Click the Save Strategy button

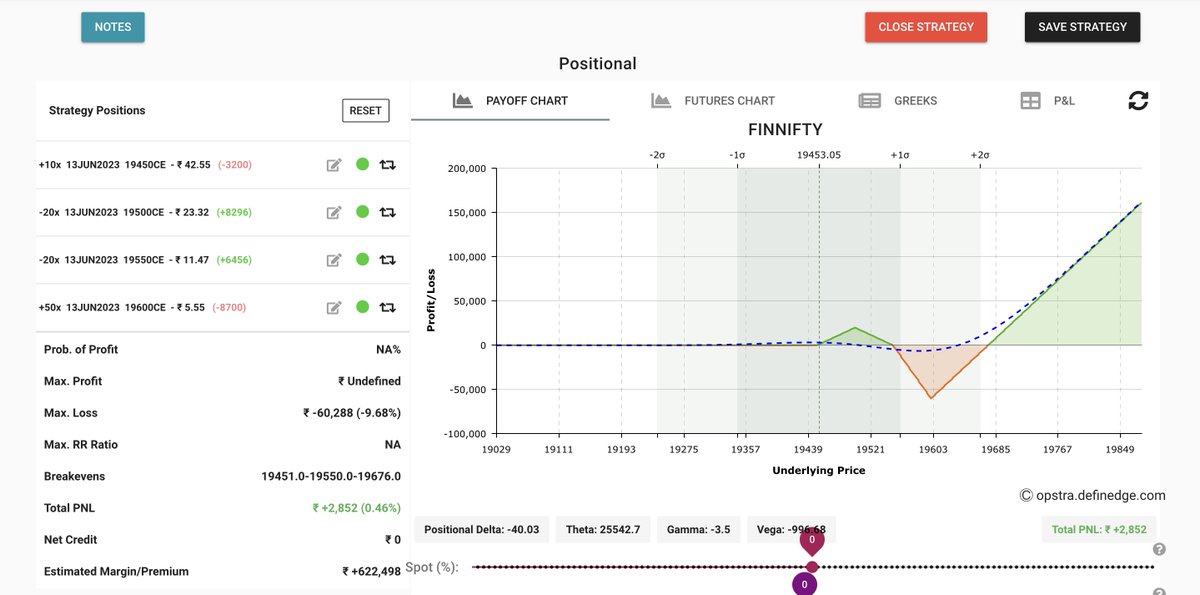1082,27
